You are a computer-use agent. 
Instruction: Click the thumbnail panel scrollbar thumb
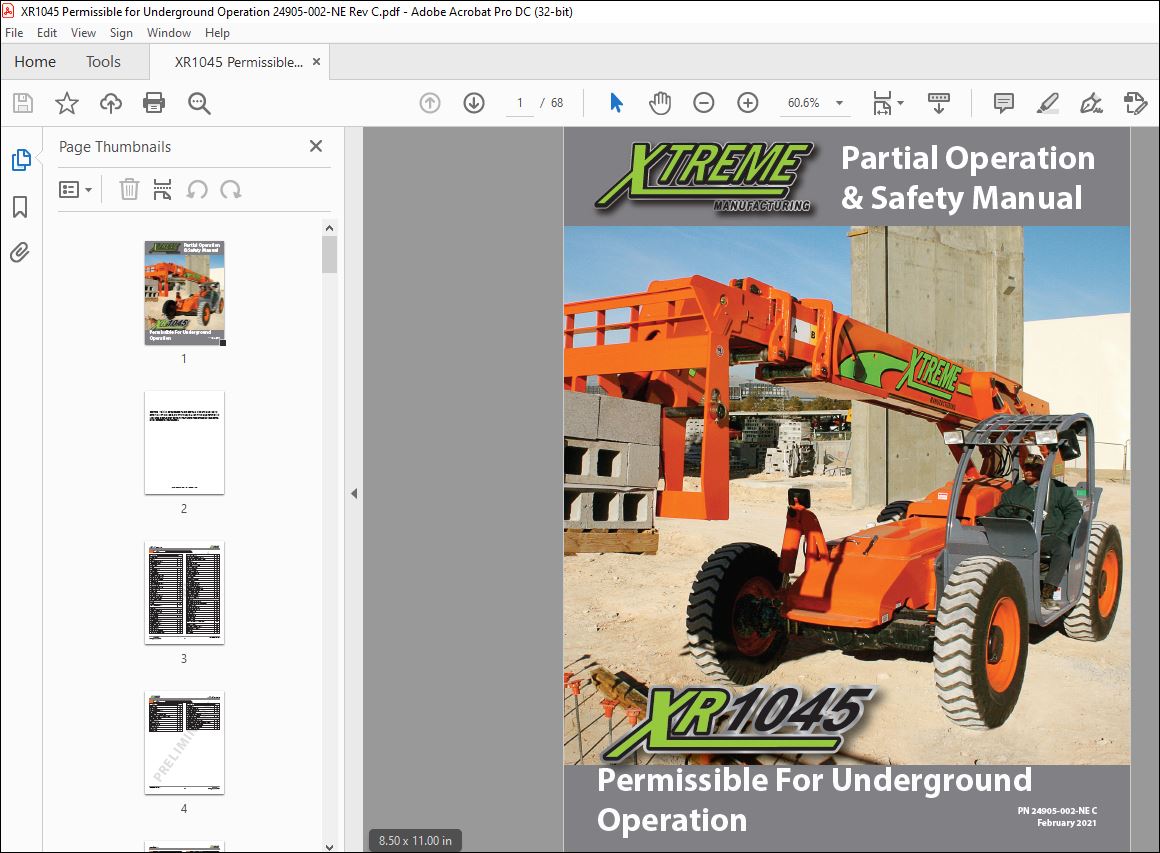click(x=330, y=254)
